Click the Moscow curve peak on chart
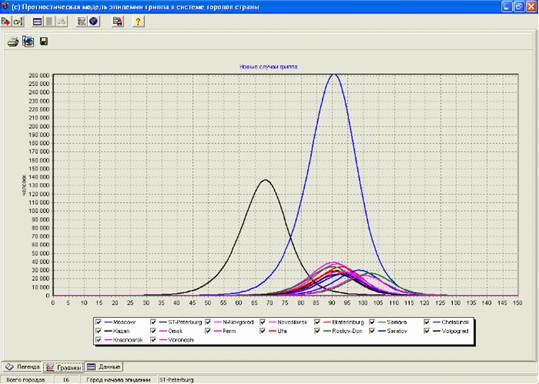This screenshot has width=539, height=384. 333,74
